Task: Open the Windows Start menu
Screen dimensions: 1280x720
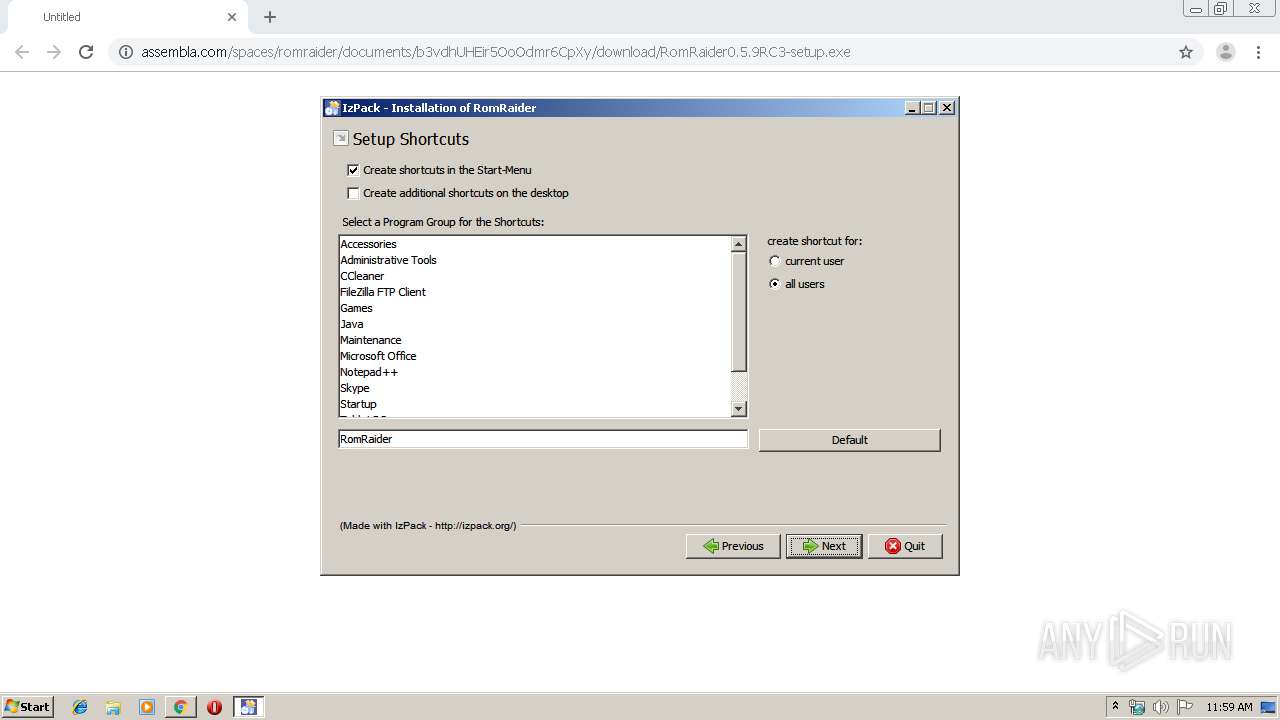Action: [28, 706]
